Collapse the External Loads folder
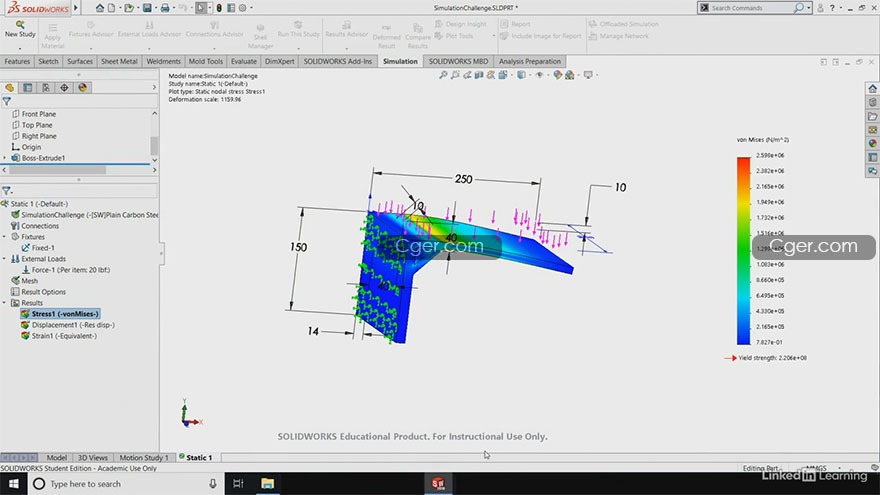This screenshot has height=495, width=880. coord(4,259)
